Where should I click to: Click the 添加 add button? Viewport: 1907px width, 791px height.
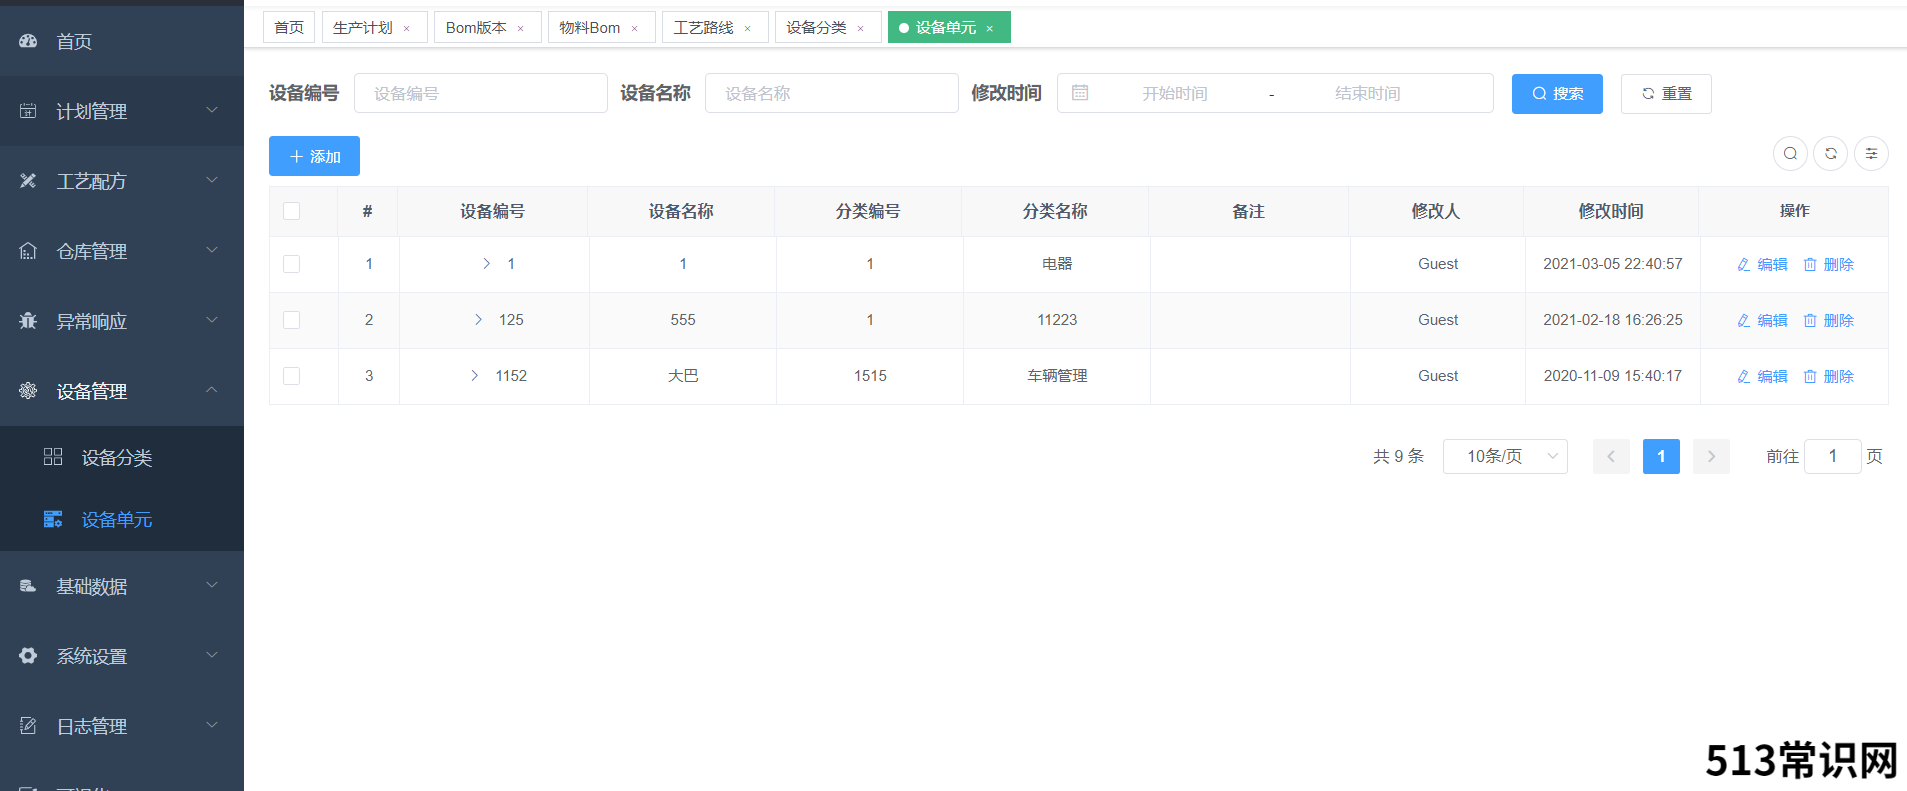[314, 156]
